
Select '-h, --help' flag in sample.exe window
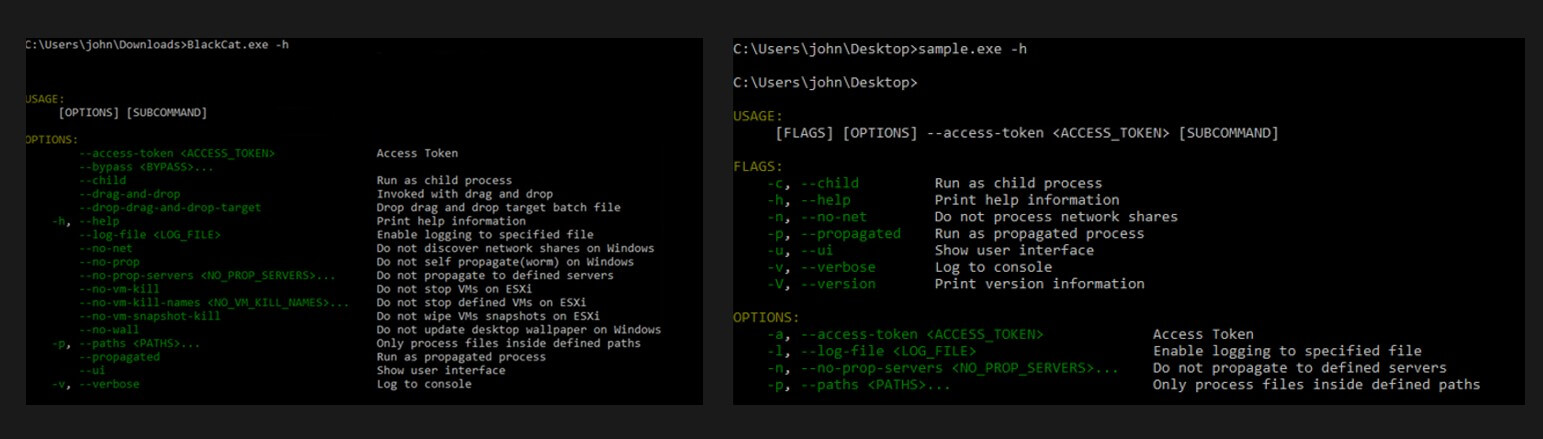[808, 200]
